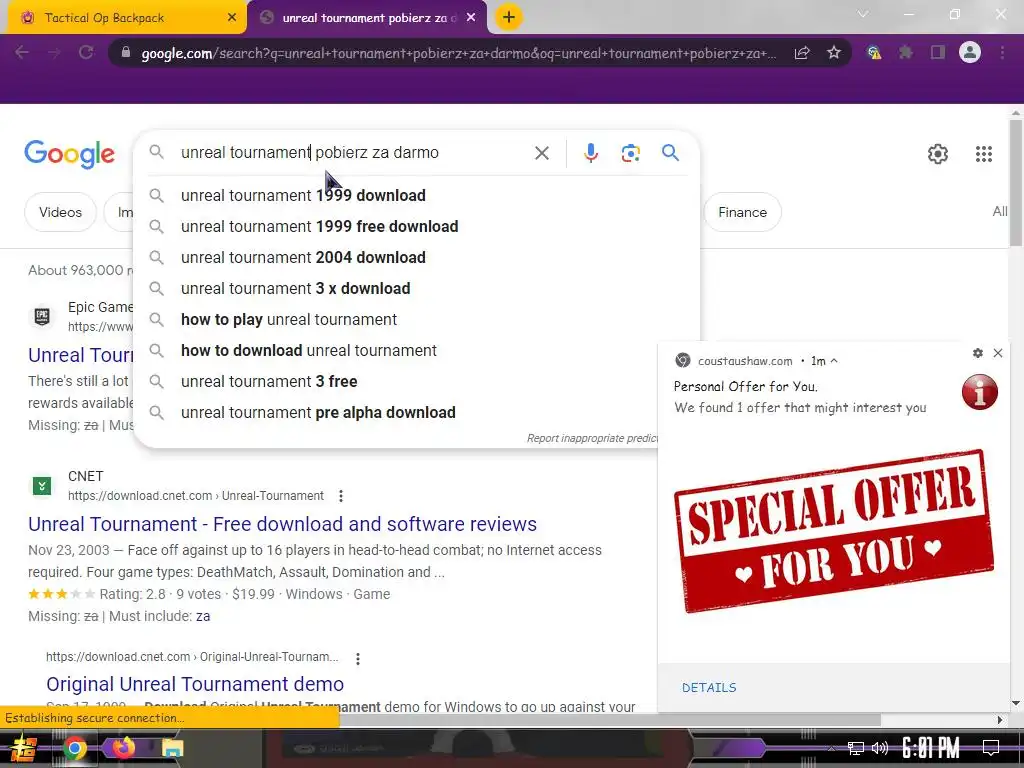Dismiss the coustaushaw.com notification
The height and width of the screenshot is (768, 1024).
point(998,353)
